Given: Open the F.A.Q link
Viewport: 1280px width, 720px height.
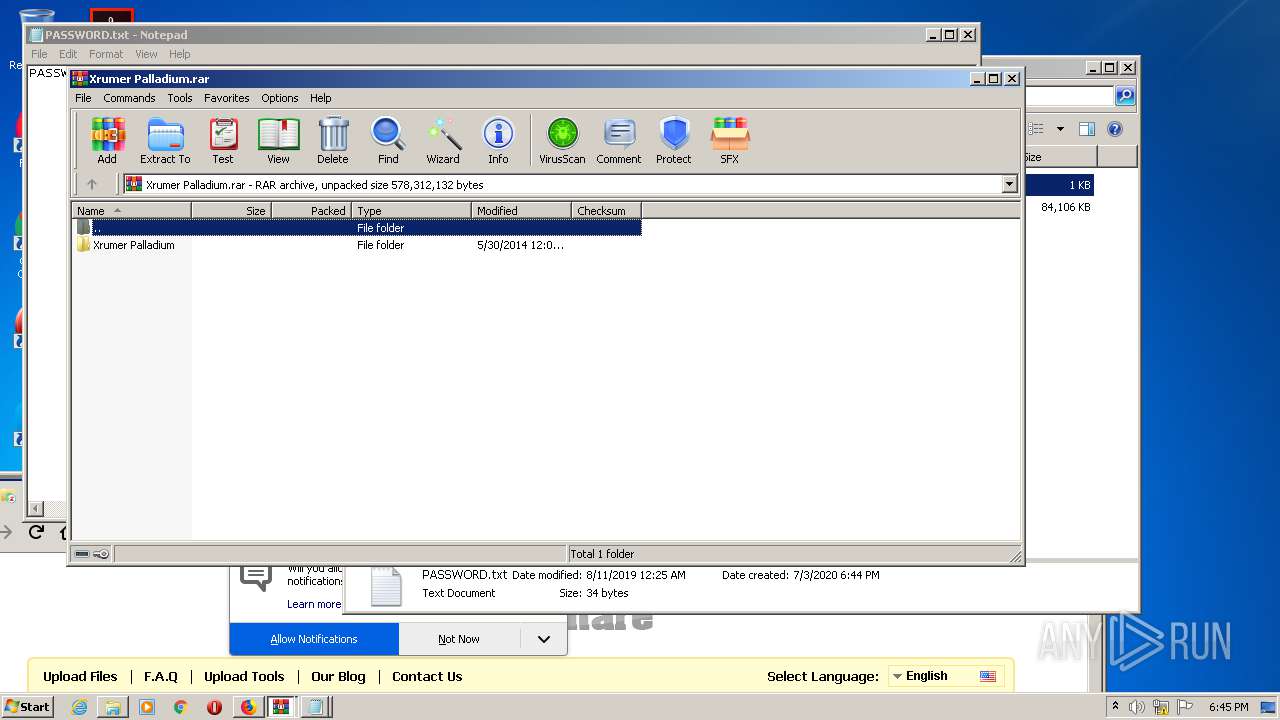Looking at the screenshot, I should (161, 676).
